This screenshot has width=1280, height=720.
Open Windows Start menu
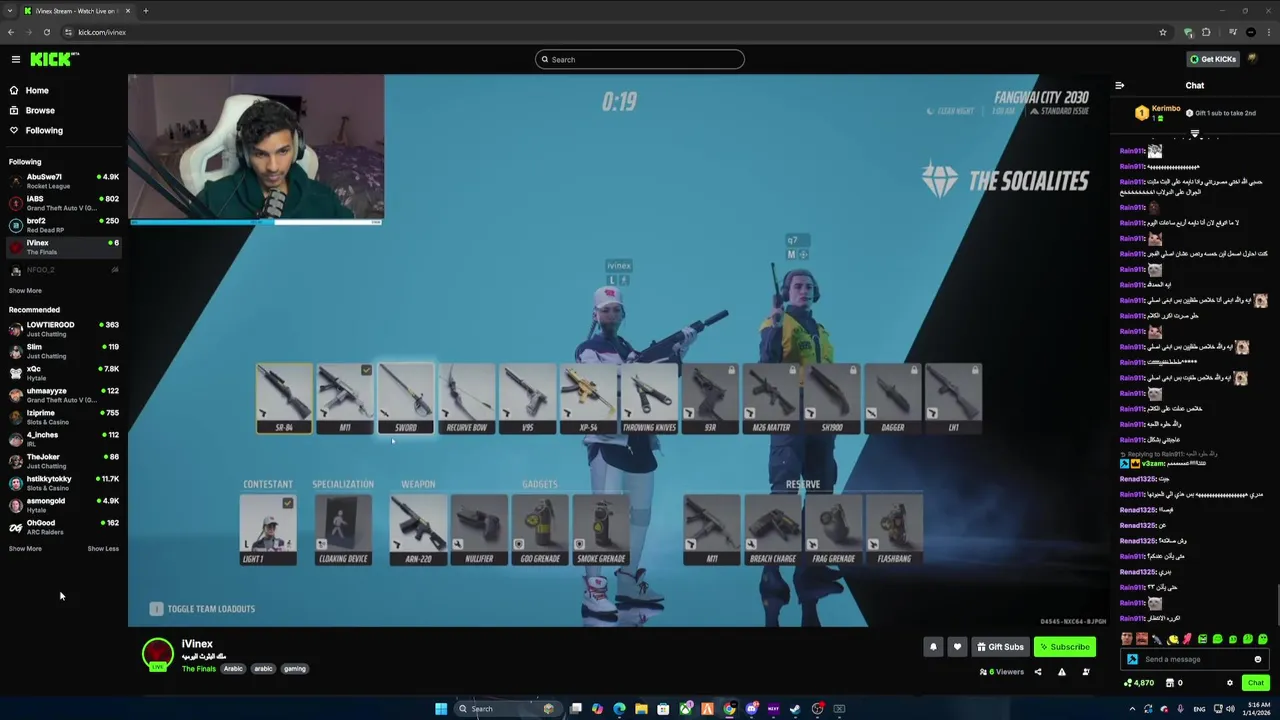point(441,709)
